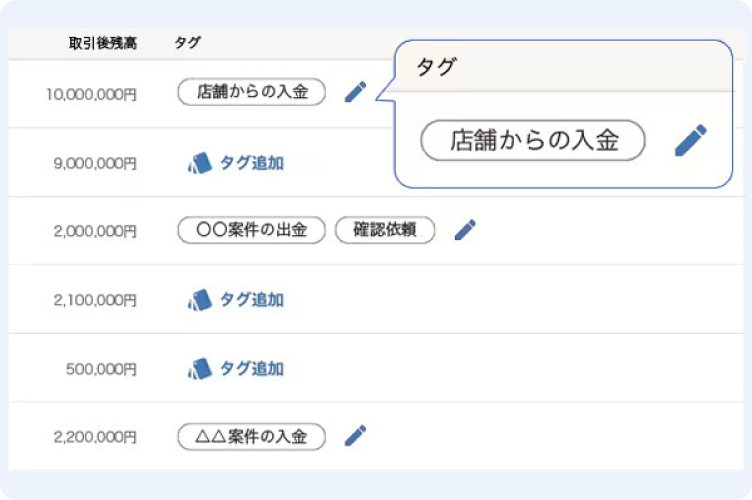Click tag icon in the 2,100,000円 row
This screenshot has width=752, height=500.
coord(200,300)
